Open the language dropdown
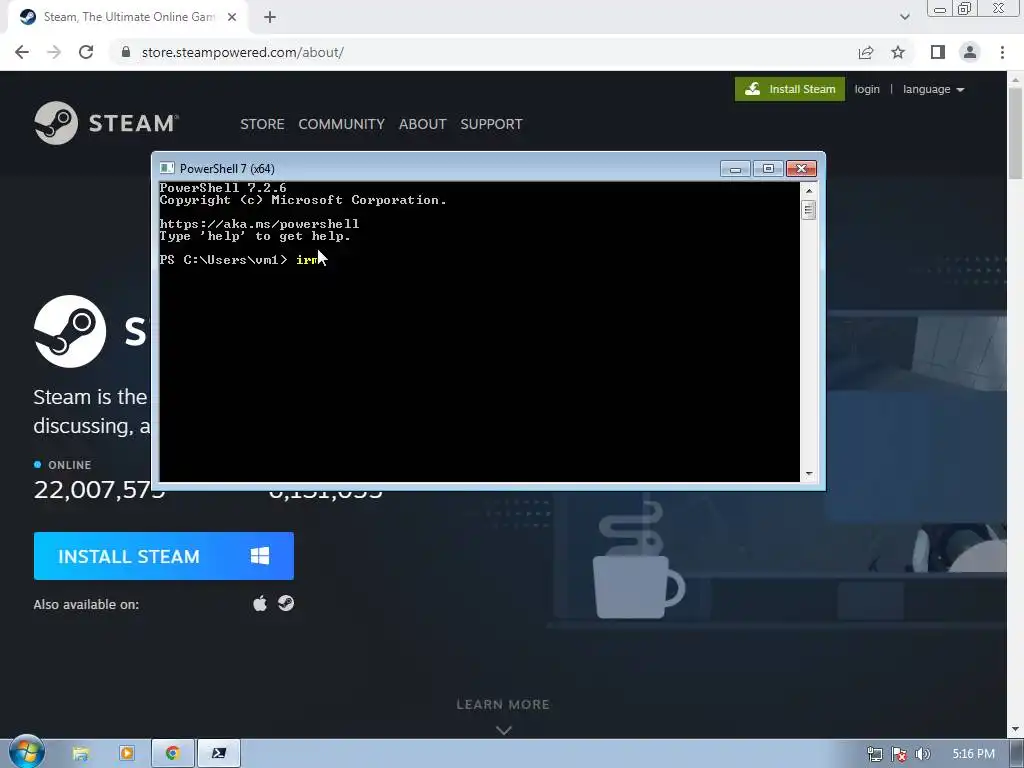The width and height of the screenshot is (1024, 768). pyautogui.click(x=933, y=89)
